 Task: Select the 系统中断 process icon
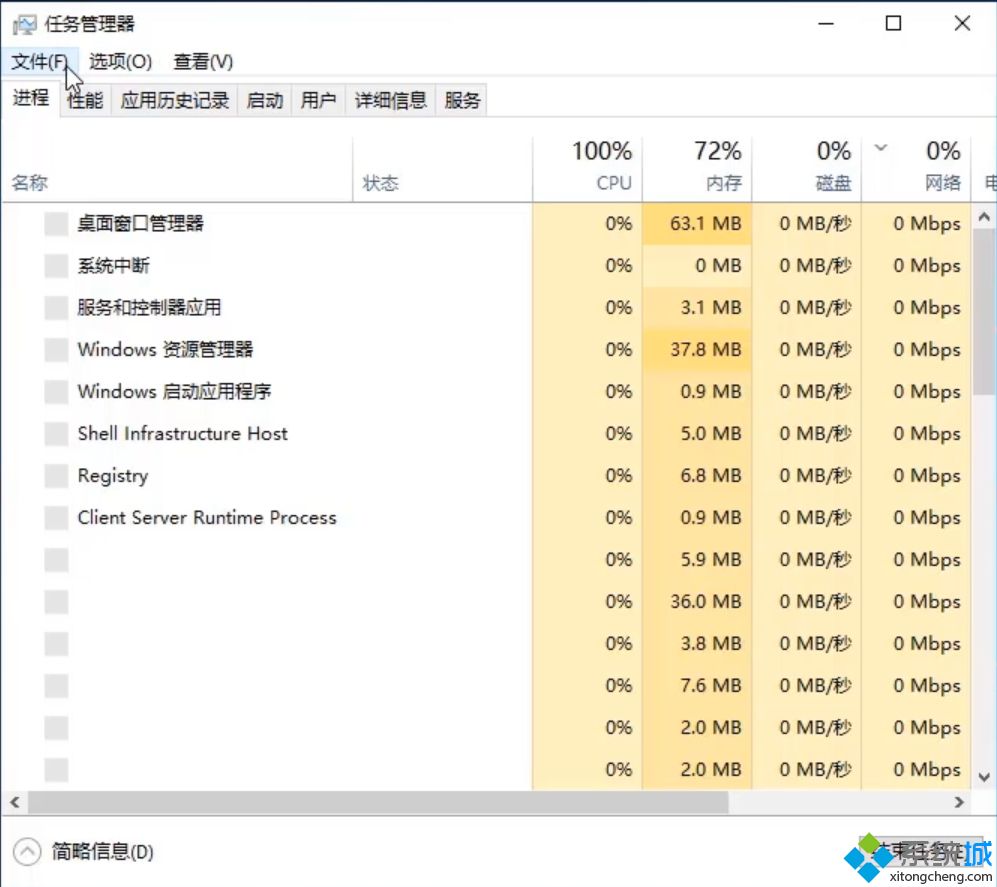[x=56, y=266]
